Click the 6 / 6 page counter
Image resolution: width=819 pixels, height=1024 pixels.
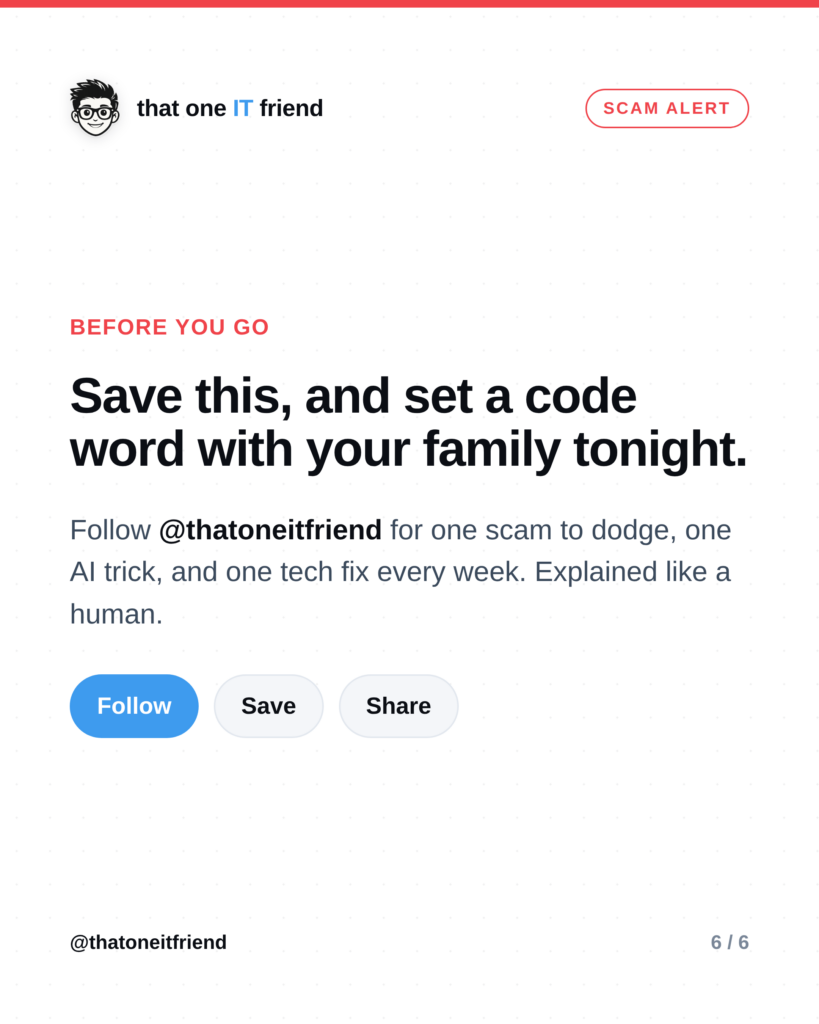[x=730, y=942]
